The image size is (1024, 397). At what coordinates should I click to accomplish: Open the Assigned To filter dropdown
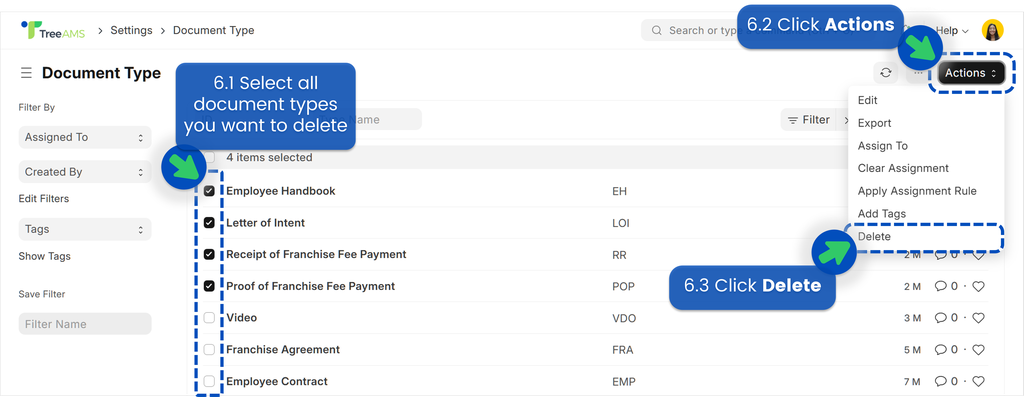[x=85, y=137]
